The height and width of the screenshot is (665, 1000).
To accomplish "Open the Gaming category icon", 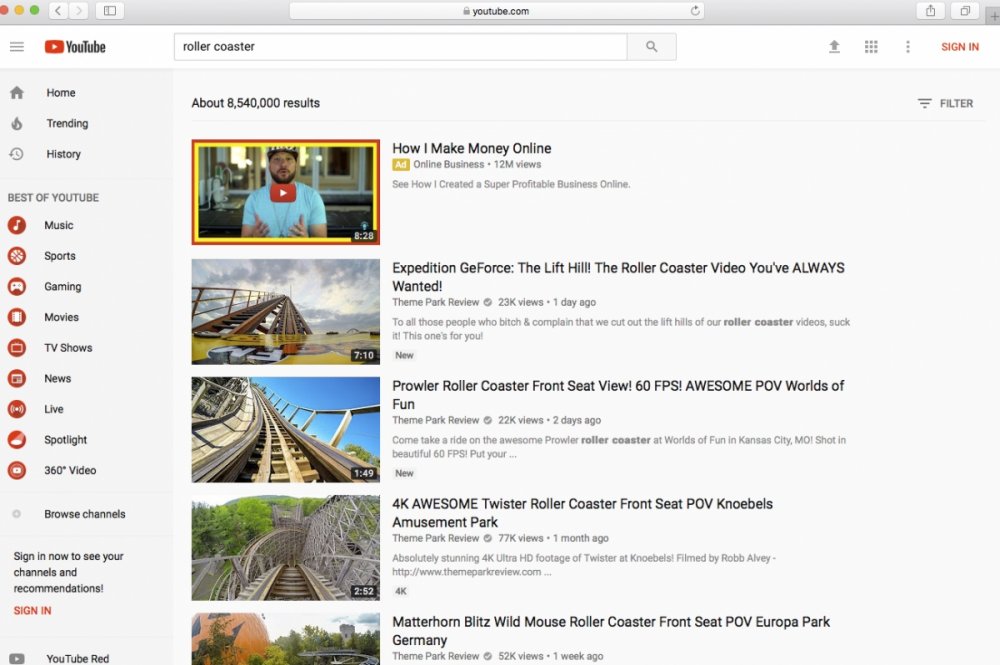I will (x=17, y=287).
